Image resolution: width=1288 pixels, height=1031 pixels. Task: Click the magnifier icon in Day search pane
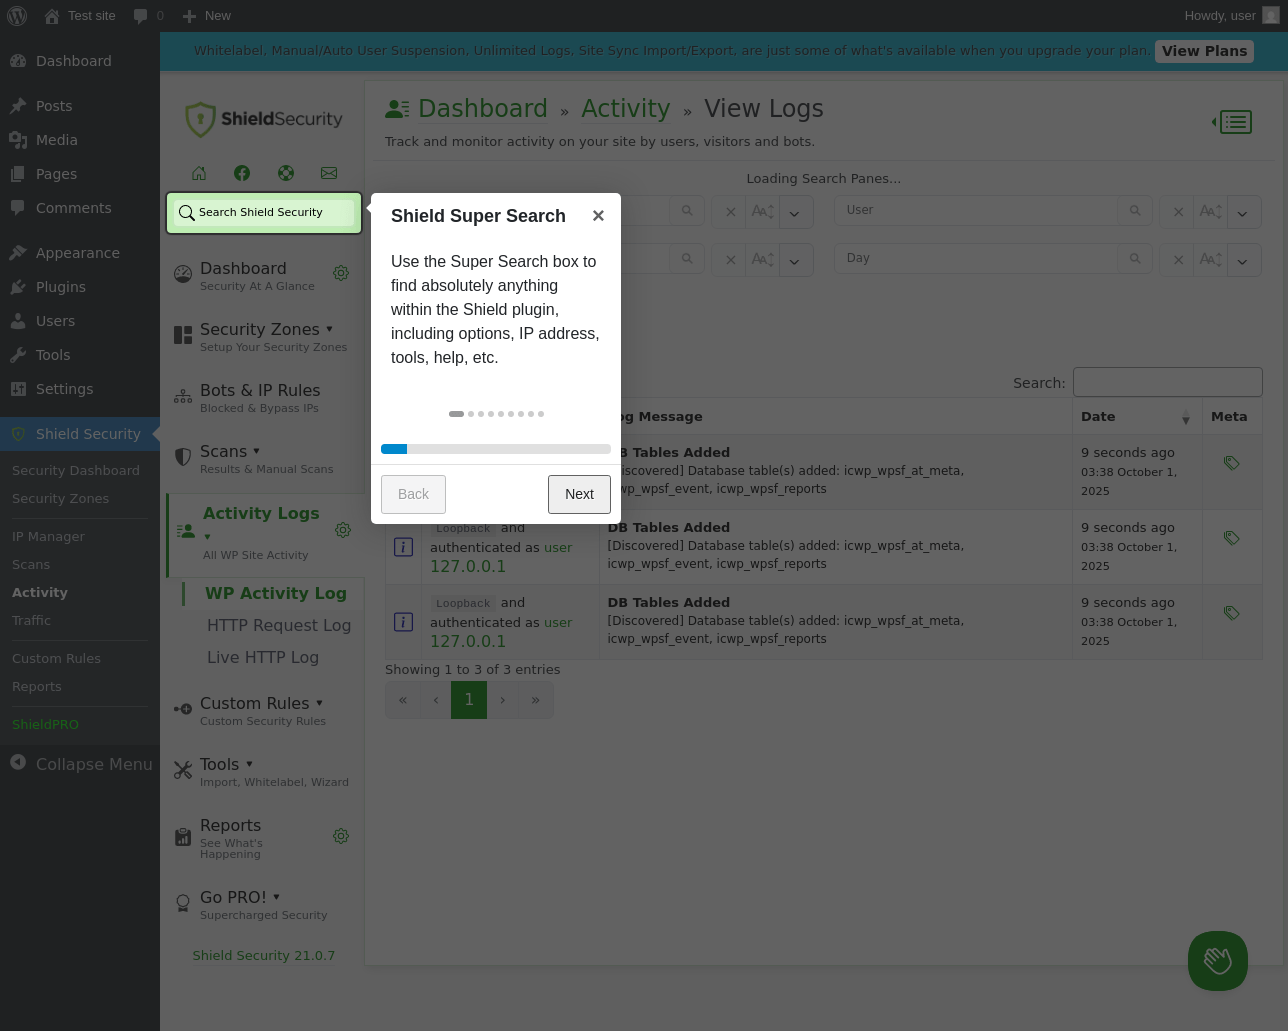pos(1135,259)
